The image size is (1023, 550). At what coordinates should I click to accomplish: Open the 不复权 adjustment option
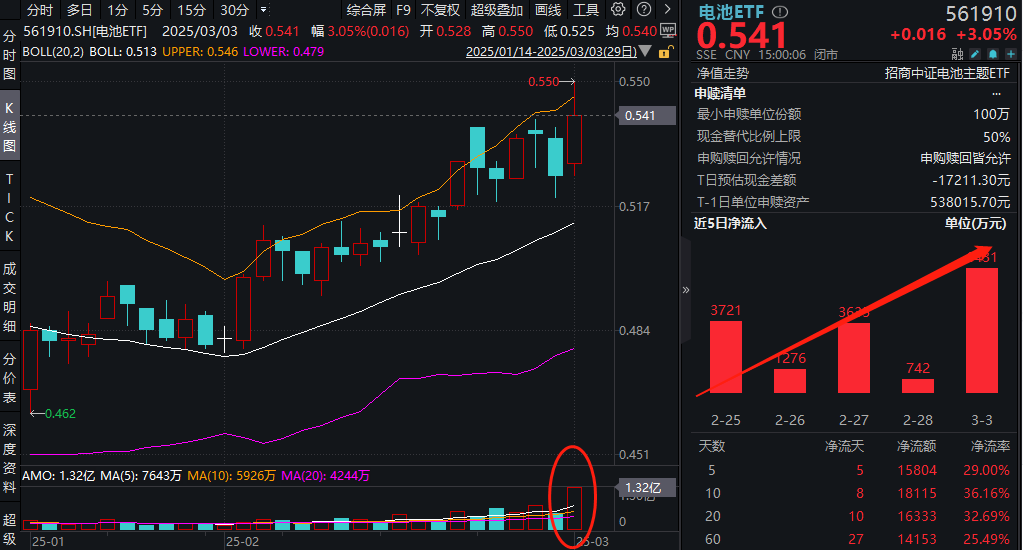tap(440, 10)
